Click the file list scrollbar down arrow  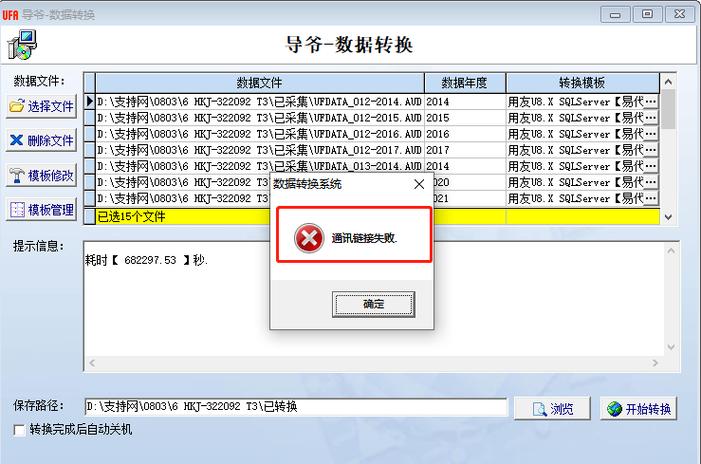pos(668,217)
